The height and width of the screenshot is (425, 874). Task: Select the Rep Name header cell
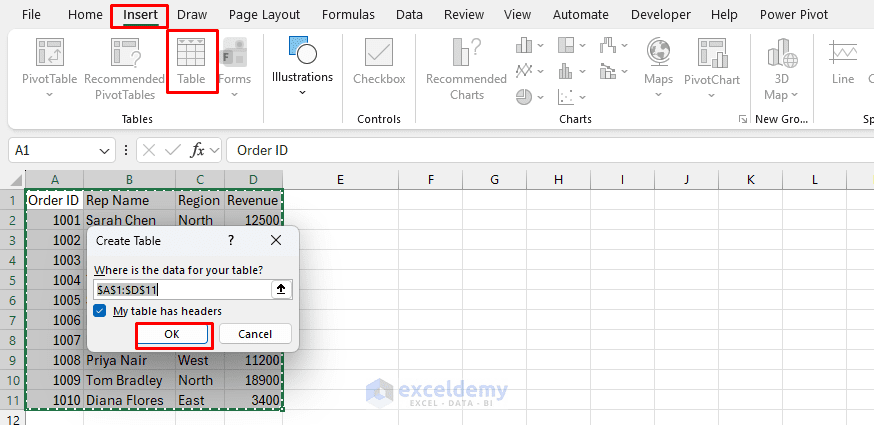(x=129, y=200)
